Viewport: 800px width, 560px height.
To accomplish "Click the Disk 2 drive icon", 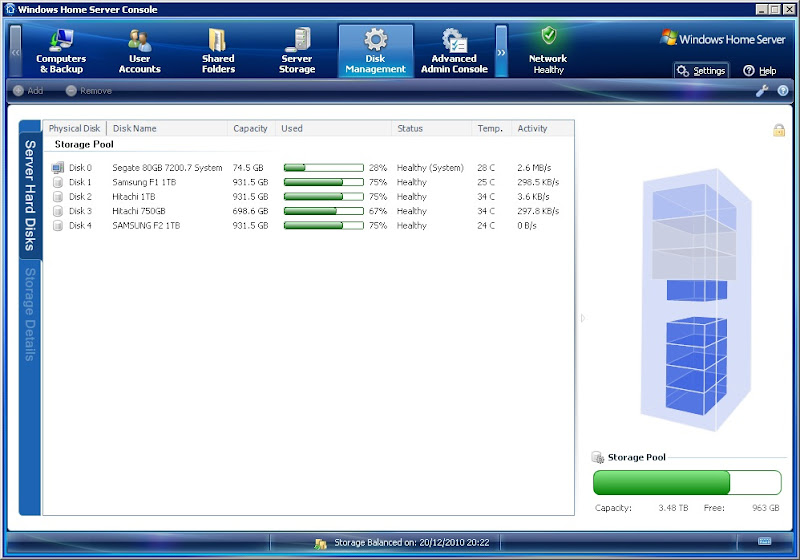I will pyautogui.click(x=58, y=196).
